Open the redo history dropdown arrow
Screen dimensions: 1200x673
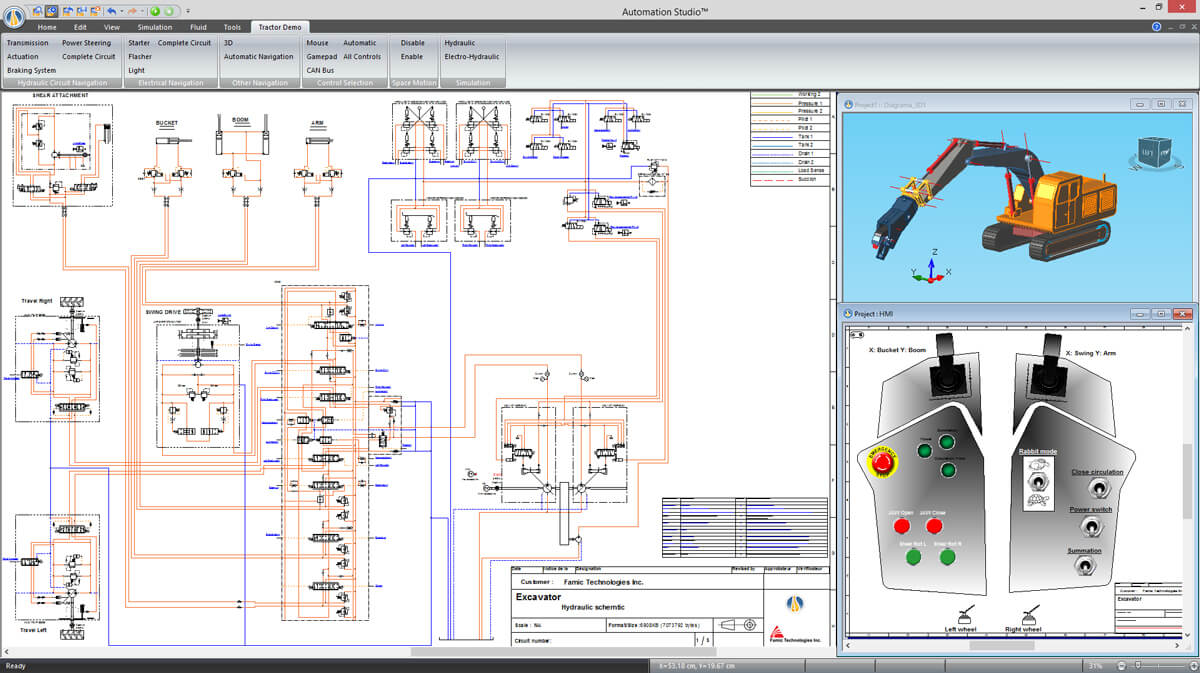click(x=142, y=10)
